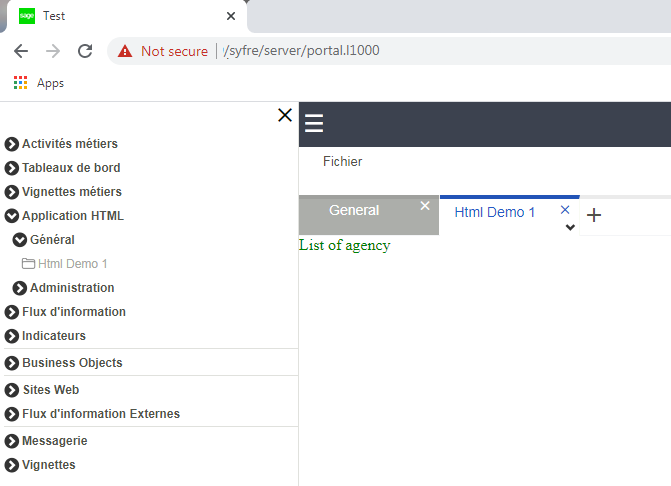The width and height of the screenshot is (671, 486).
Task: Select the Html Demo 1 tab
Action: 510,215
